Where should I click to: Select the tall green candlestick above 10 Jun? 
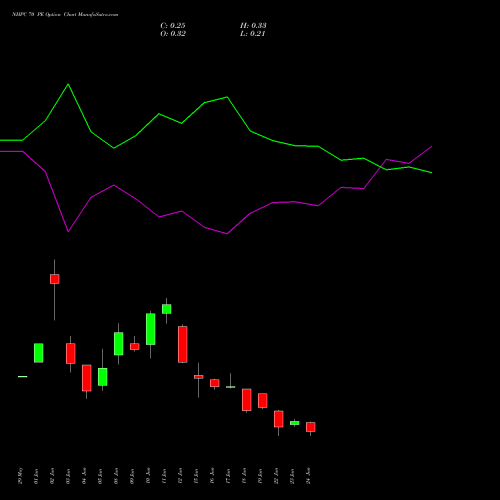coord(151,329)
